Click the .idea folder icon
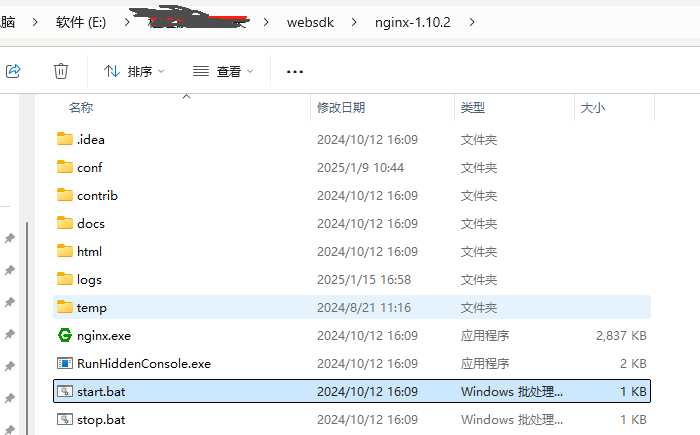 tap(65, 139)
